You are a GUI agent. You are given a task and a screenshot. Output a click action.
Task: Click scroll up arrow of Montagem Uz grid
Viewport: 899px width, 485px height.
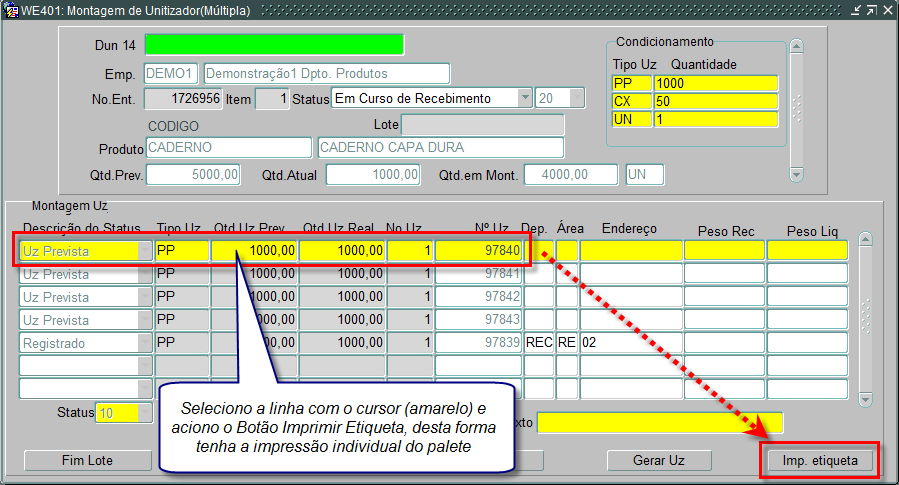click(865, 239)
